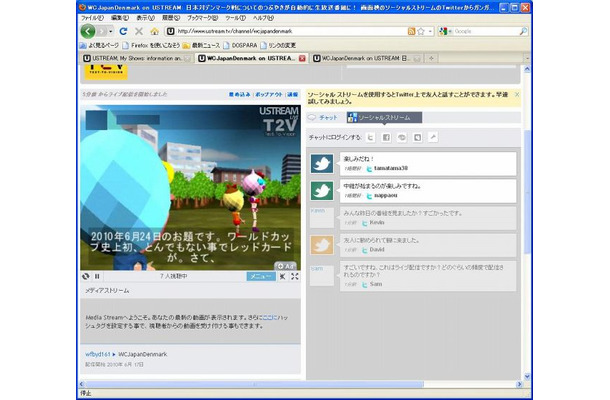Click tamatama38's Twitter avatar

(322, 163)
